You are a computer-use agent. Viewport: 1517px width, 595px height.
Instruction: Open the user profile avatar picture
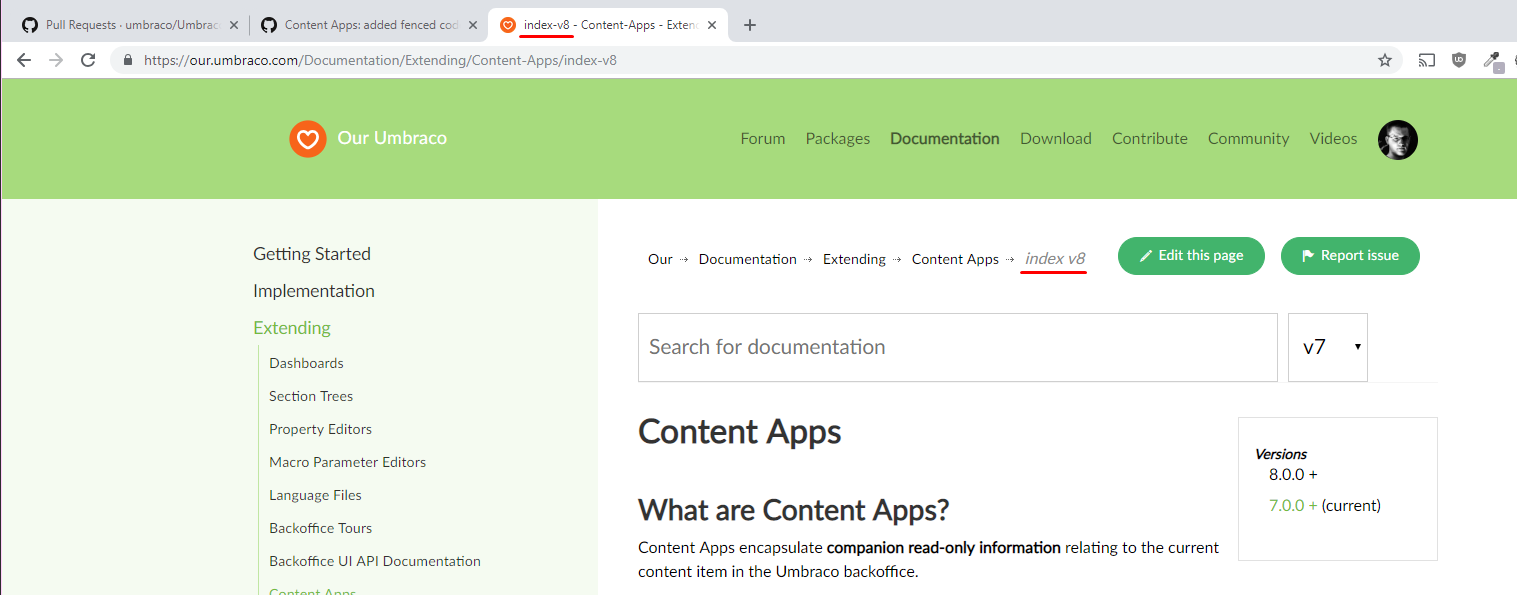coord(1397,139)
